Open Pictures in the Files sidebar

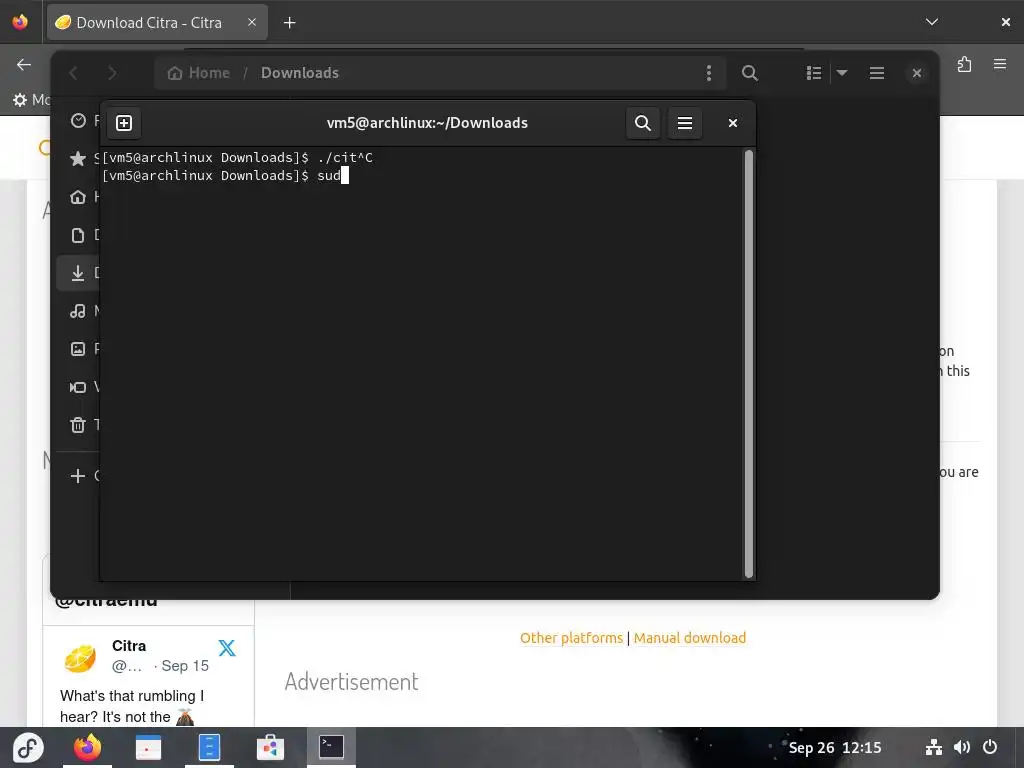tap(78, 349)
